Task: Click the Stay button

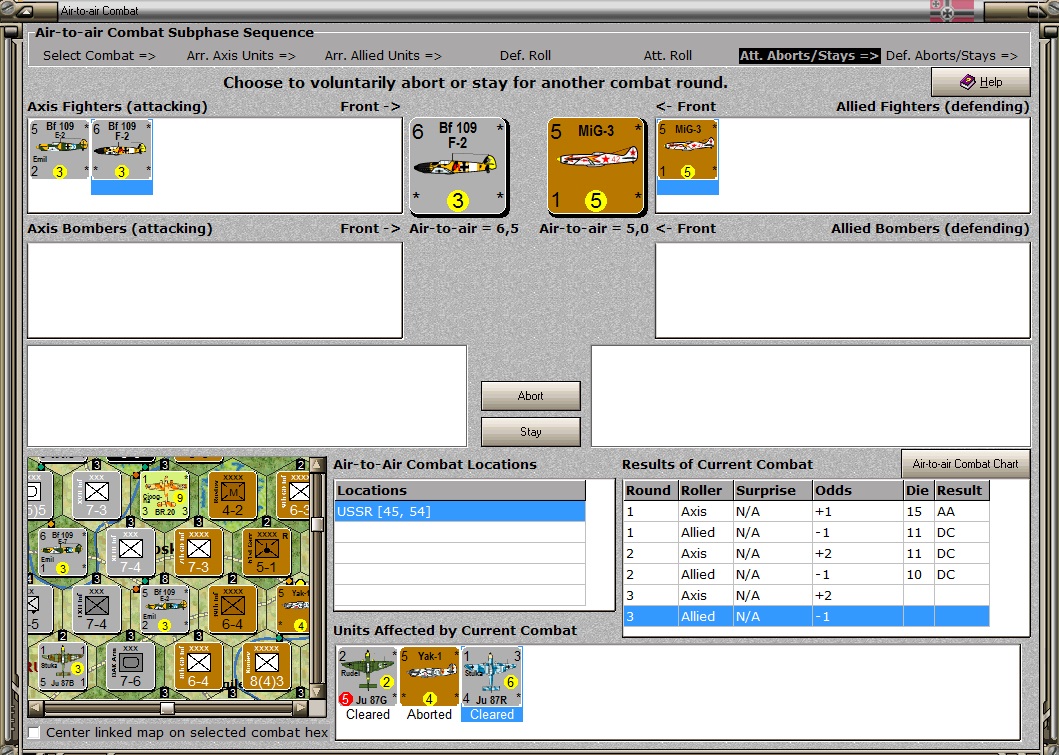Action: click(x=531, y=432)
